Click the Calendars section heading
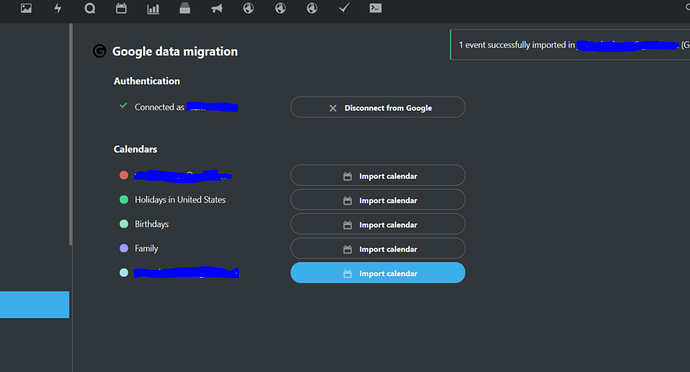Viewport: 690px width, 372px height. 136,149
